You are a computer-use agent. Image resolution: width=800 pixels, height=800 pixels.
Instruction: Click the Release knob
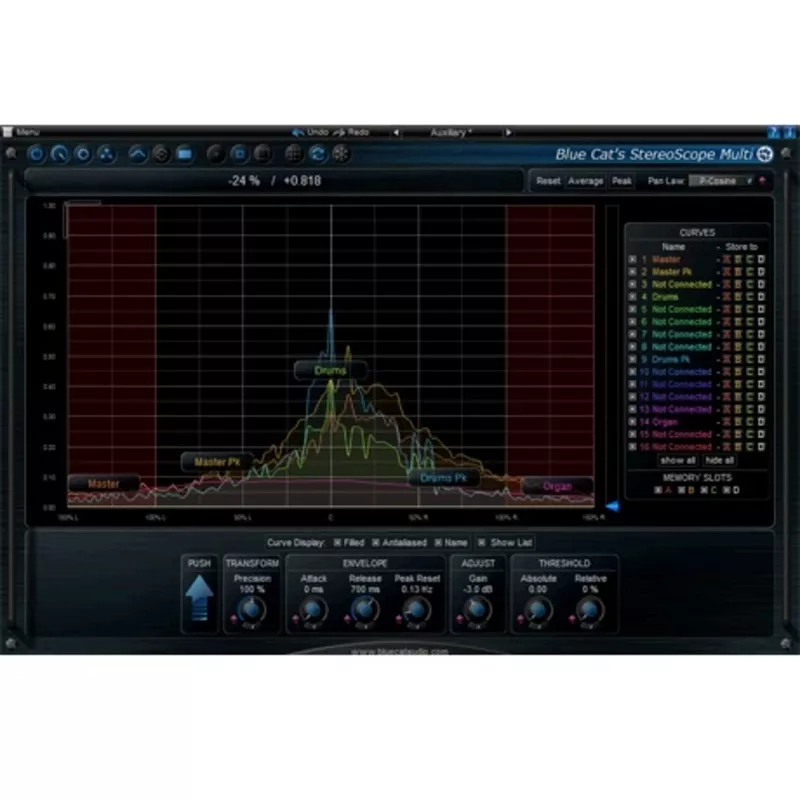365,610
